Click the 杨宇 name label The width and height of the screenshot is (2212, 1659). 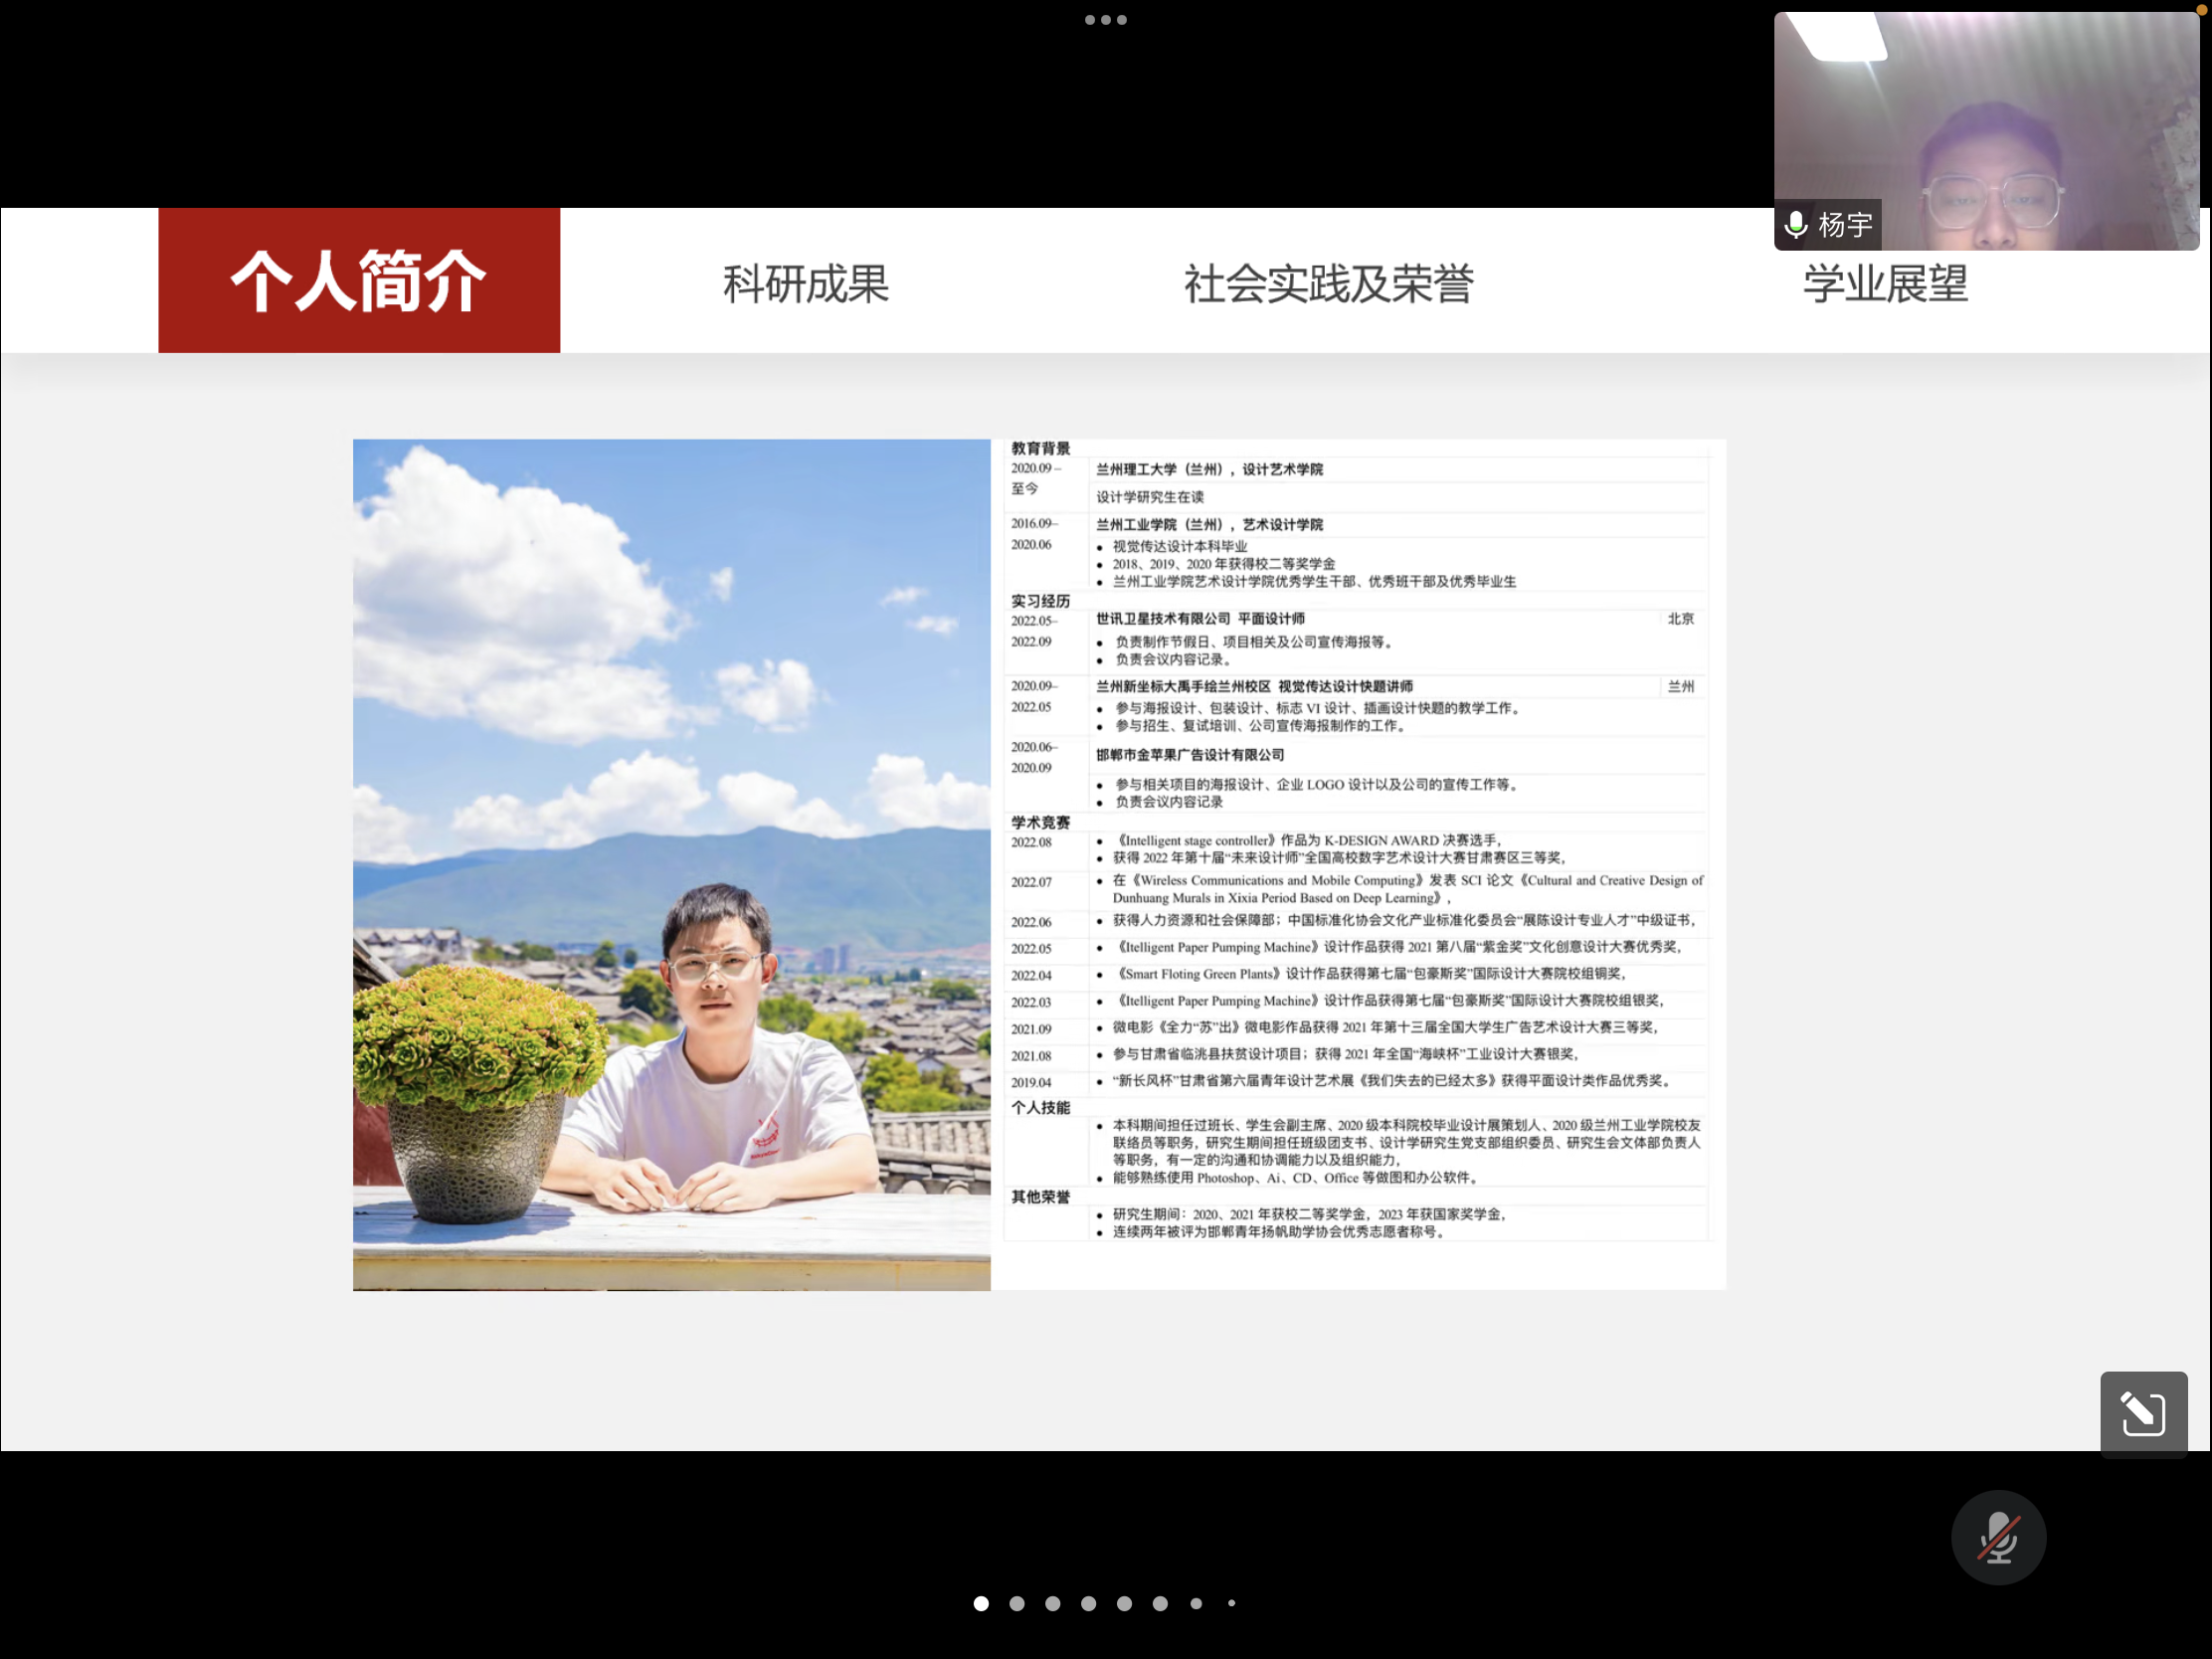point(1845,225)
